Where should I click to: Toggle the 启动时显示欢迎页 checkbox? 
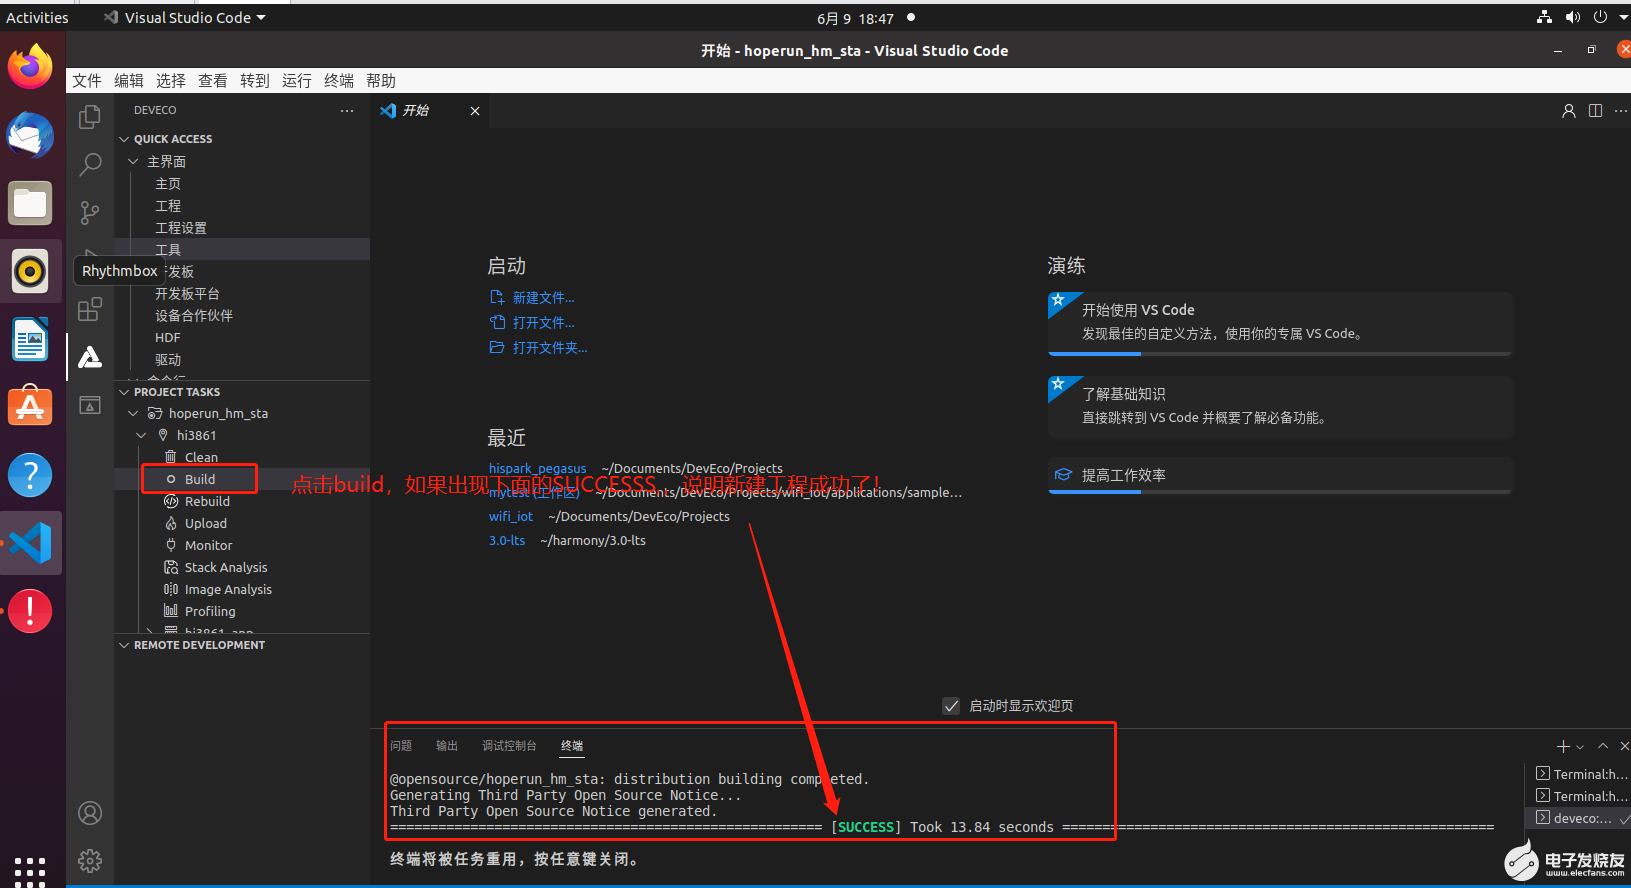(951, 706)
